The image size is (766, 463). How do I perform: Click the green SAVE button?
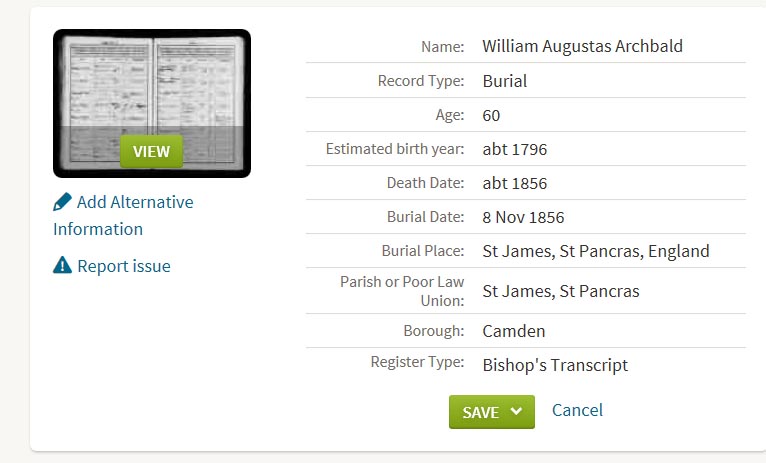[x=491, y=412]
